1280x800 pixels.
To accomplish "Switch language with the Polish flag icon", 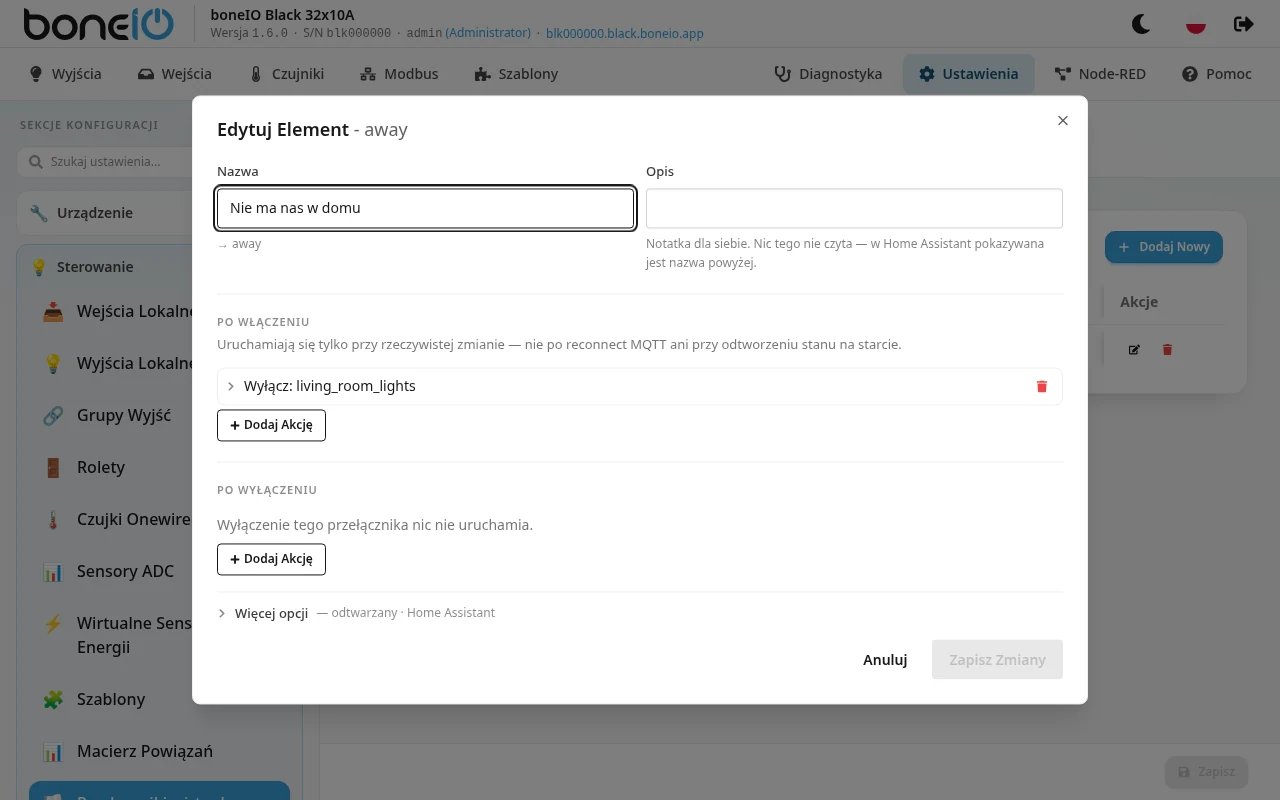I will pos(1195,24).
